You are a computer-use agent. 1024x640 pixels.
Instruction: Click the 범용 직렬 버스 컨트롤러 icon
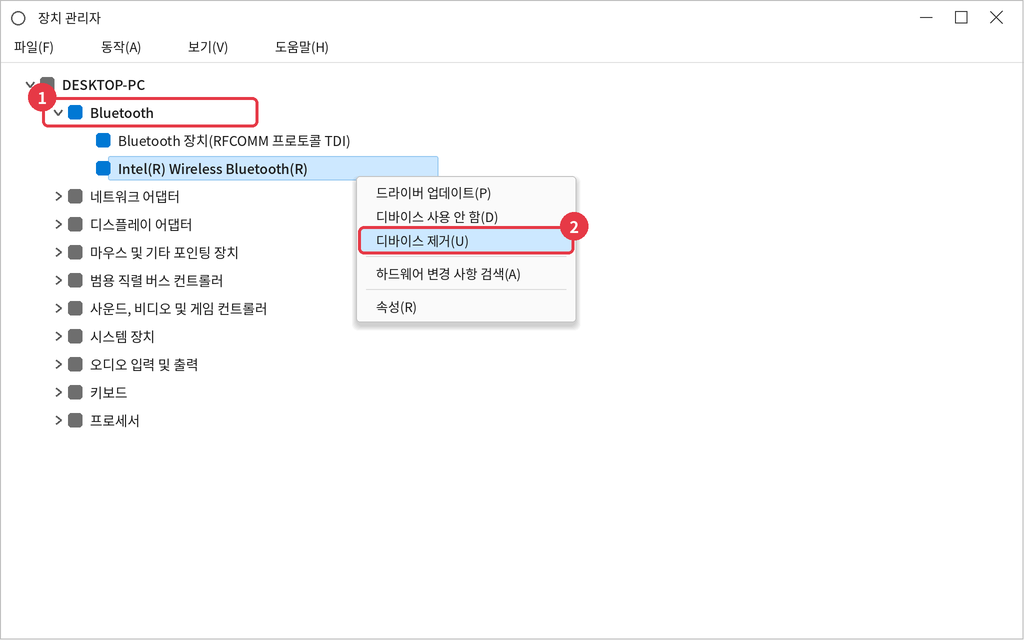point(75,281)
